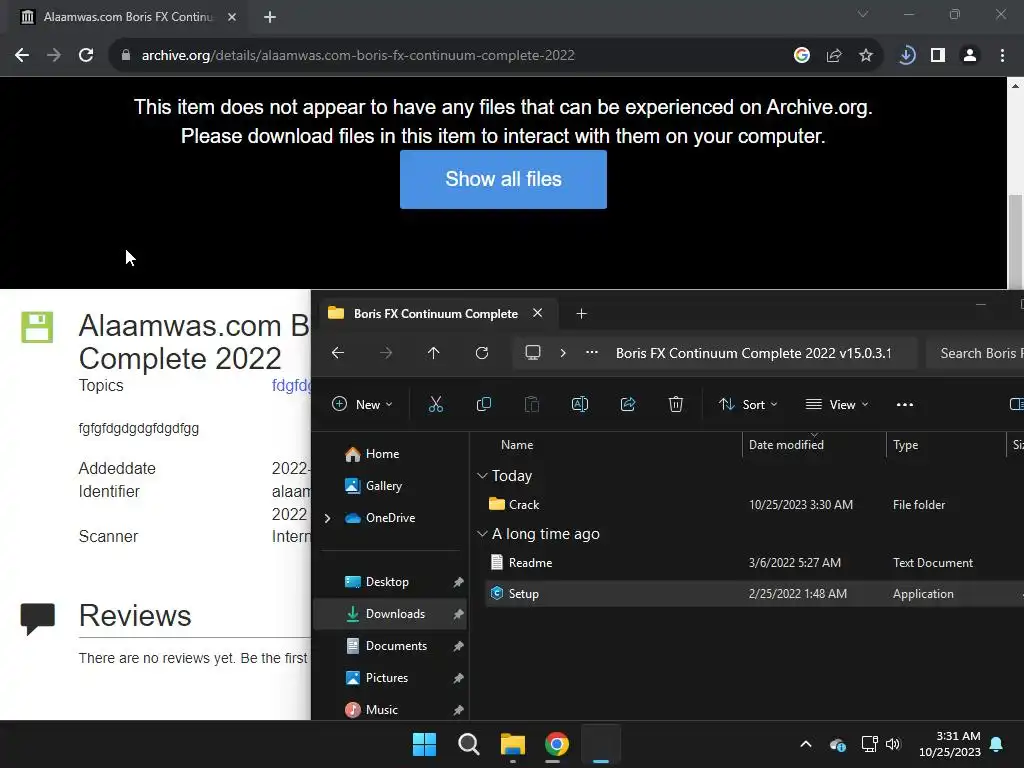Select Gallery in the navigation pane
1024x768 pixels.
coord(383,486)
